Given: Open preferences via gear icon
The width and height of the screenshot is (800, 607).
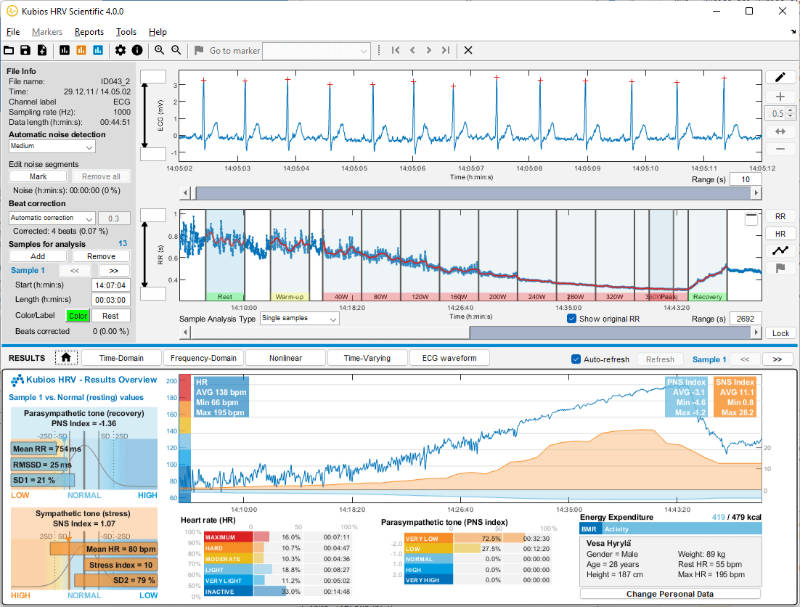Looking at the screenshot, I should pos(120,50).
